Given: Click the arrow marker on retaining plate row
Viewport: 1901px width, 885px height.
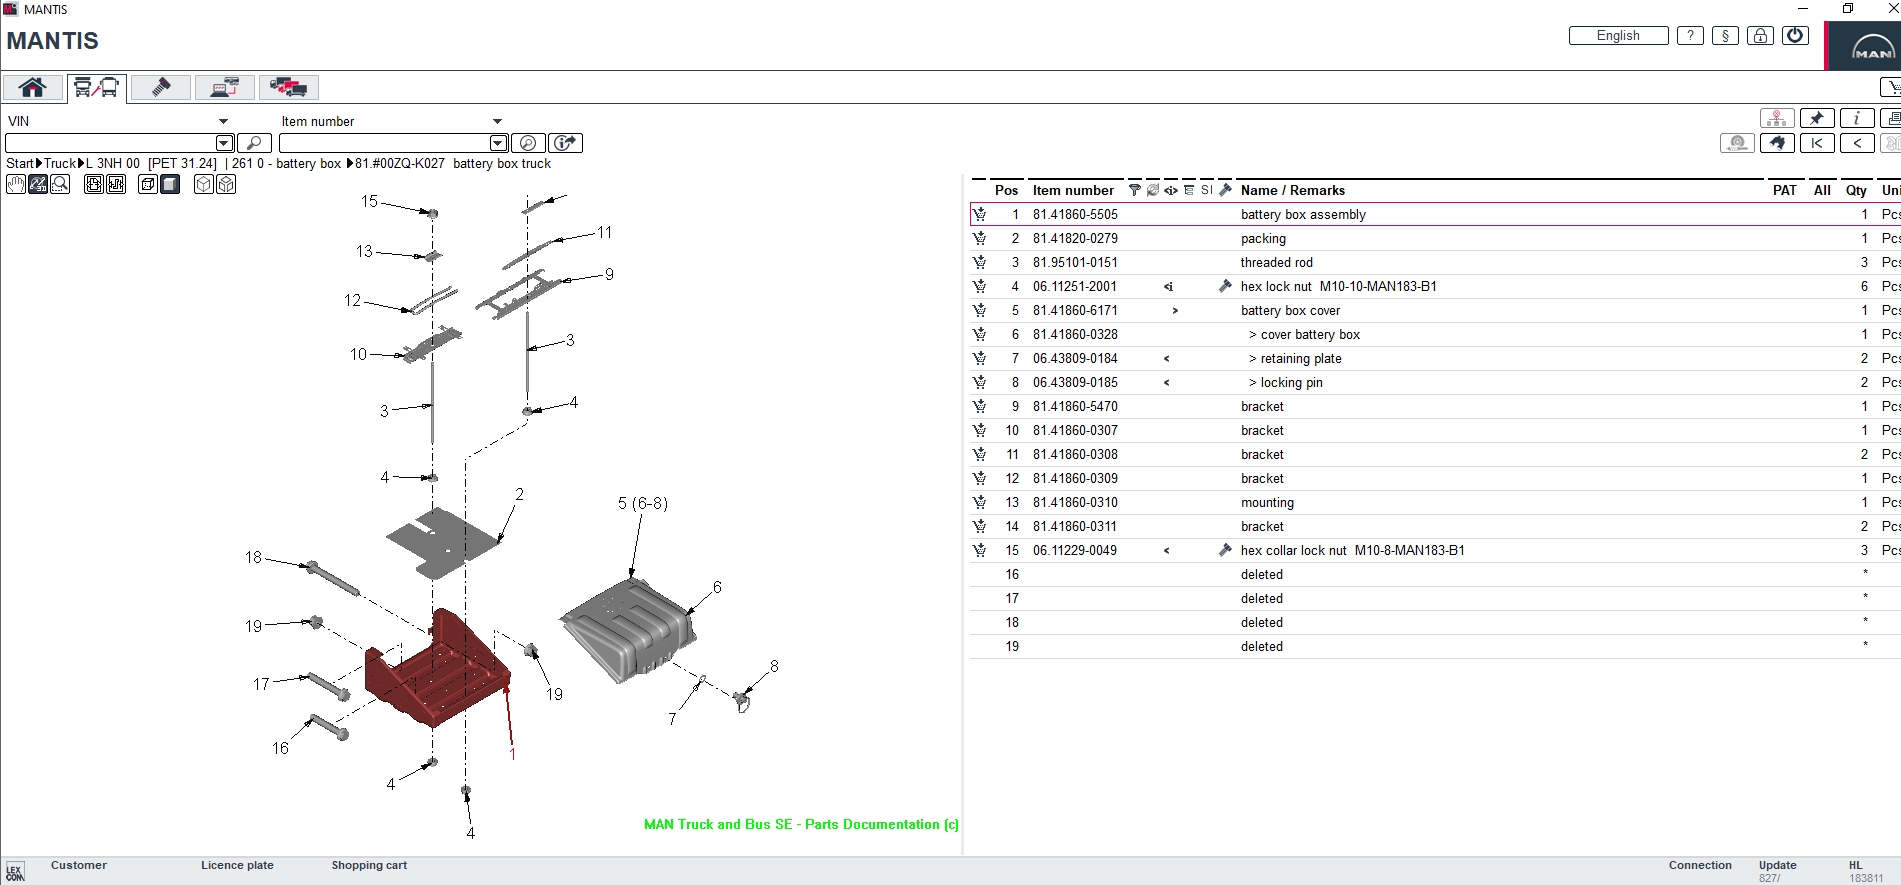Looking at the screenshot, I should (1167, 358).
